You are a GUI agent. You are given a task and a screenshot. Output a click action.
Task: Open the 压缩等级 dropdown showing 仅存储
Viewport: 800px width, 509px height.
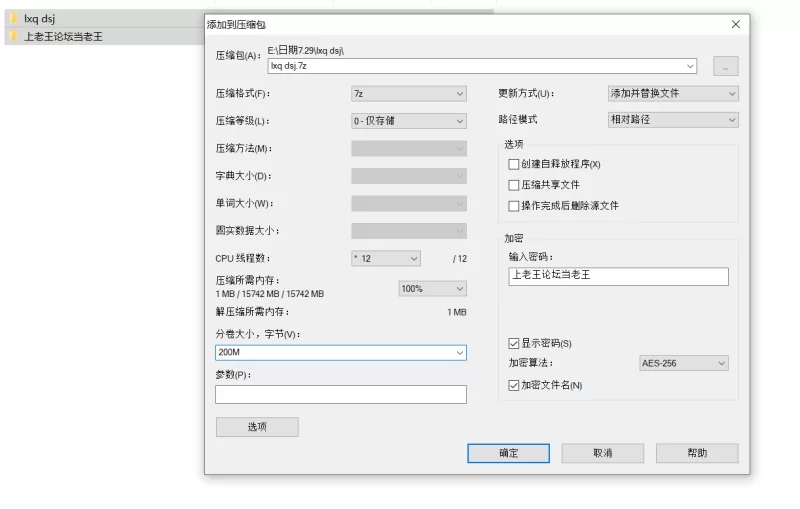point(409,121)
